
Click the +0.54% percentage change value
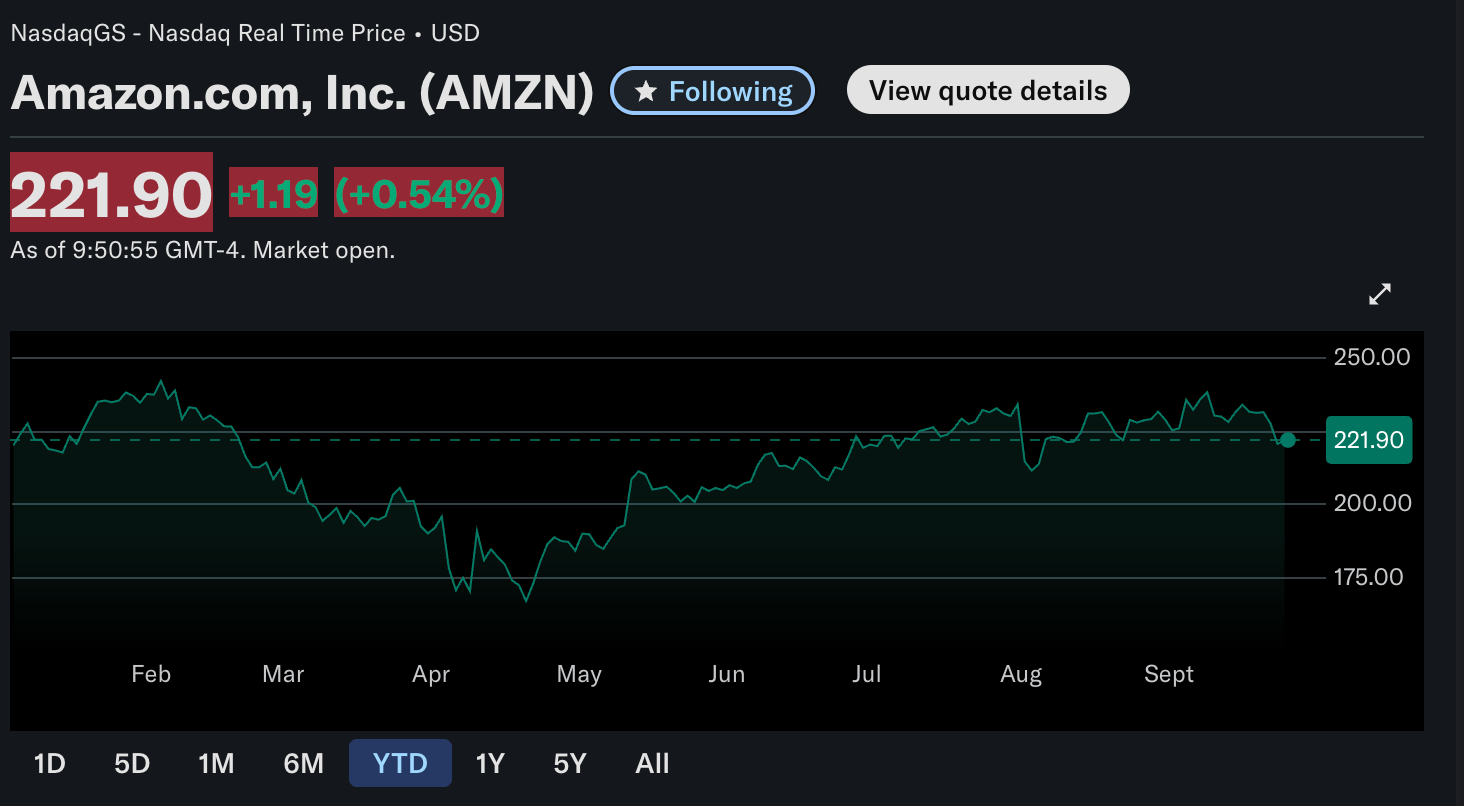(x=418, y=194)
